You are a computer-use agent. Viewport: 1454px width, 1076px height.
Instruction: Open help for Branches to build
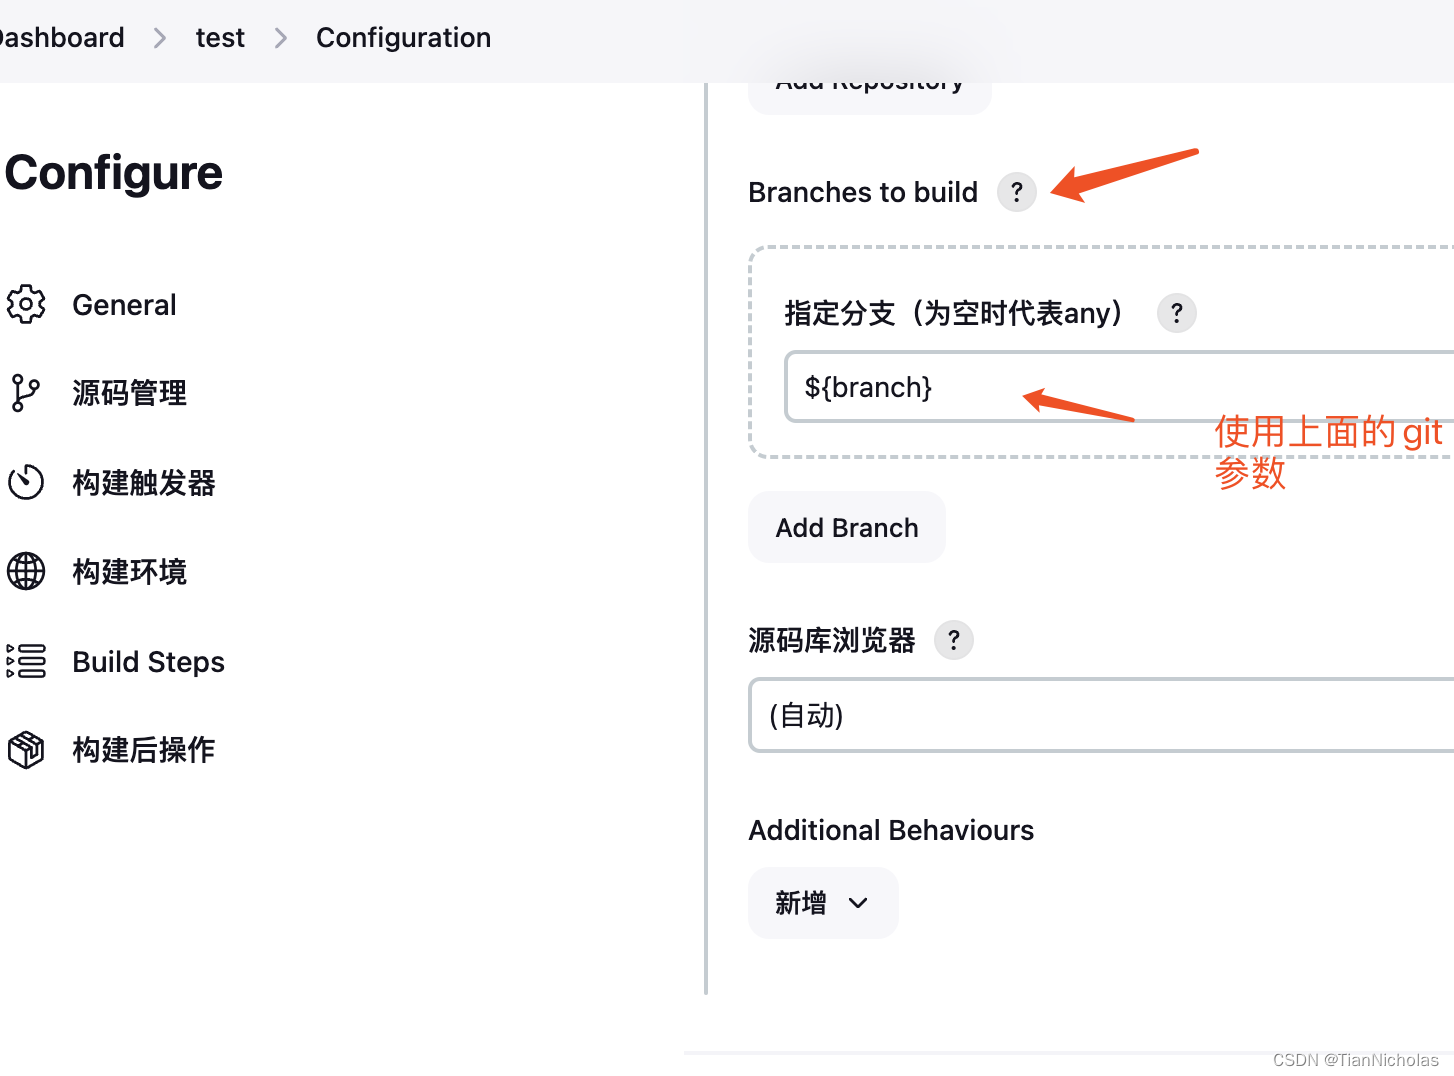click(x=1016, y=192)
